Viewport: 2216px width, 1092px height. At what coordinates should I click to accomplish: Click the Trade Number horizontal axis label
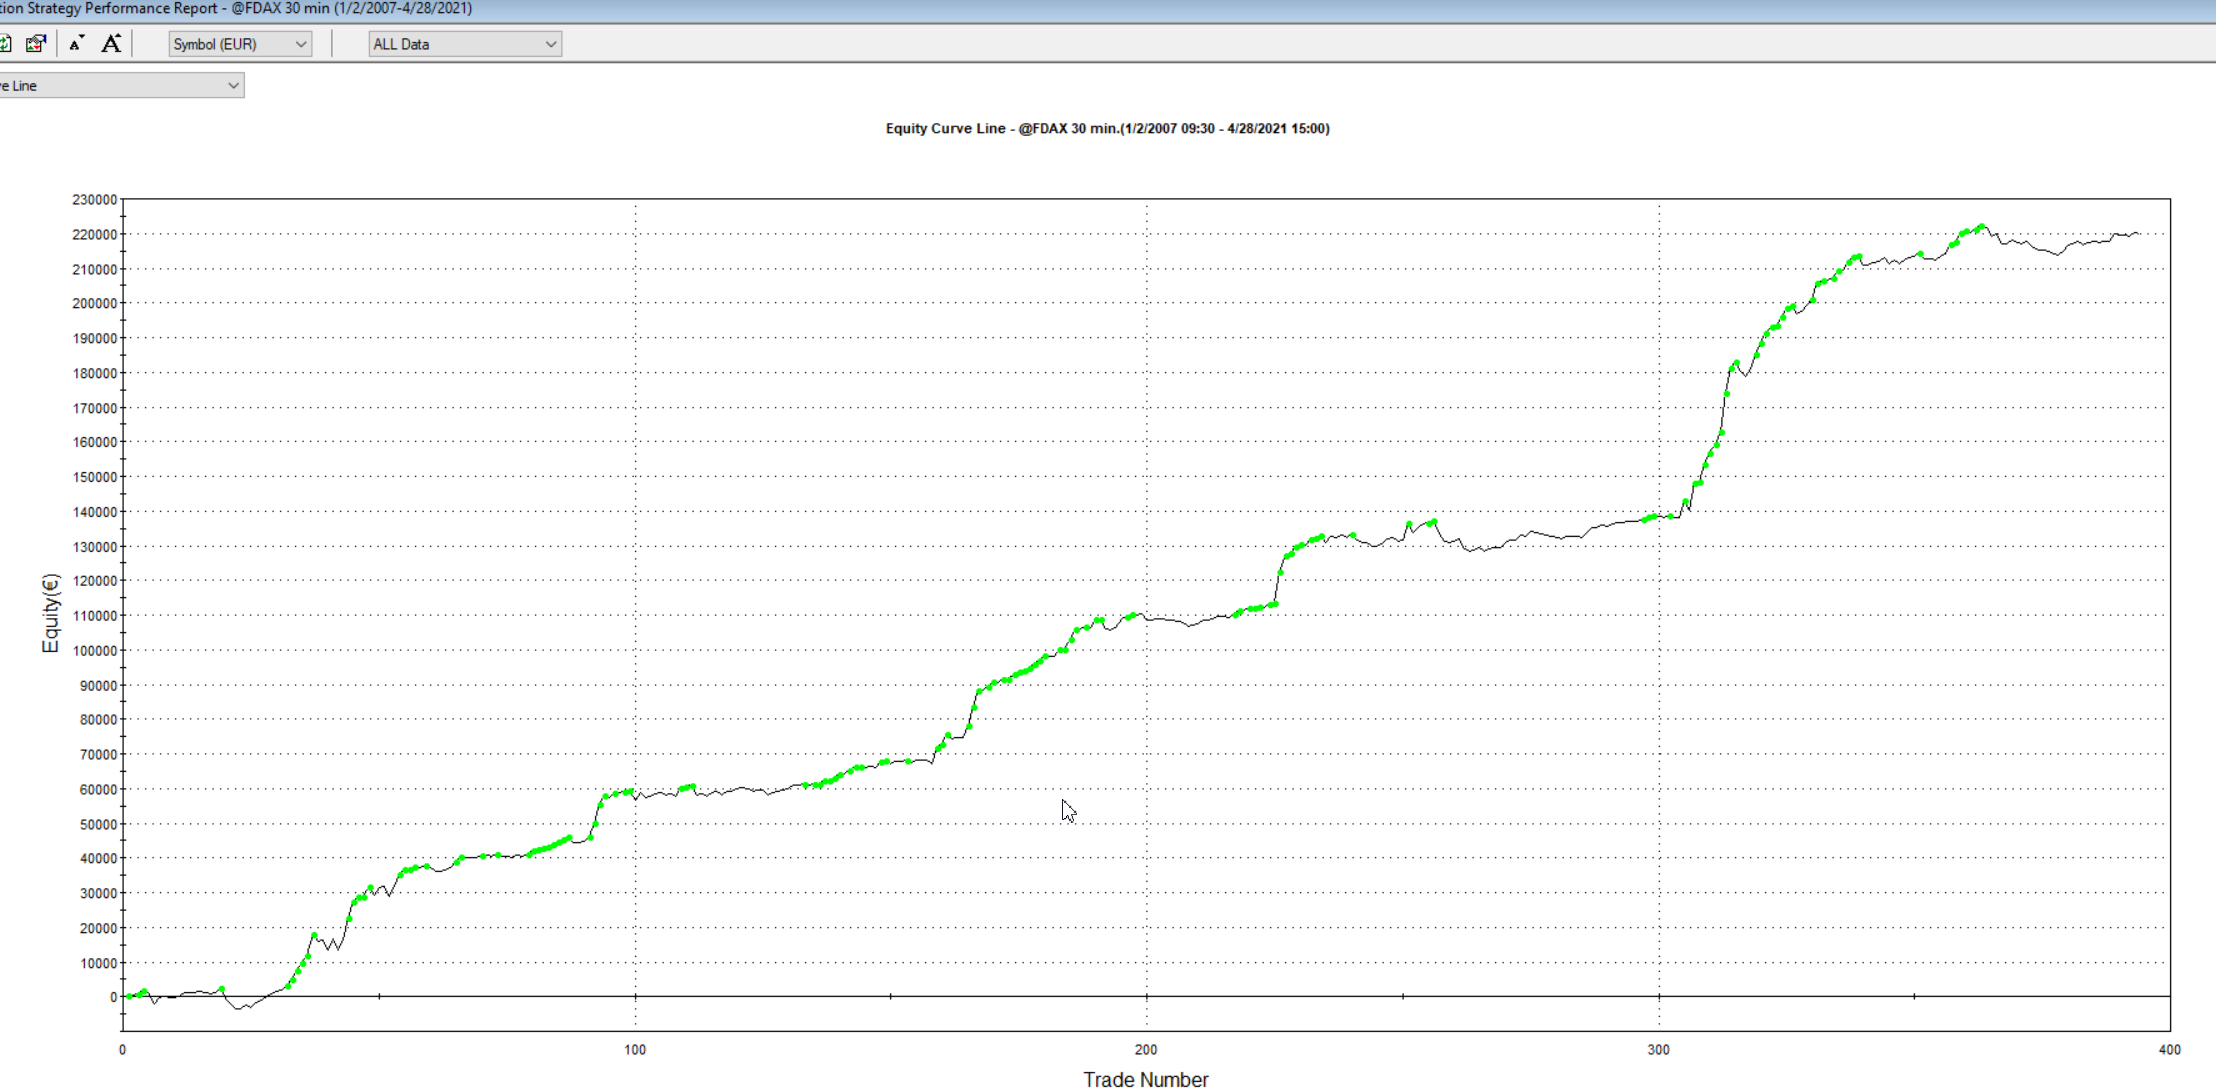pyautogui.click(x=1145, y=1079)
